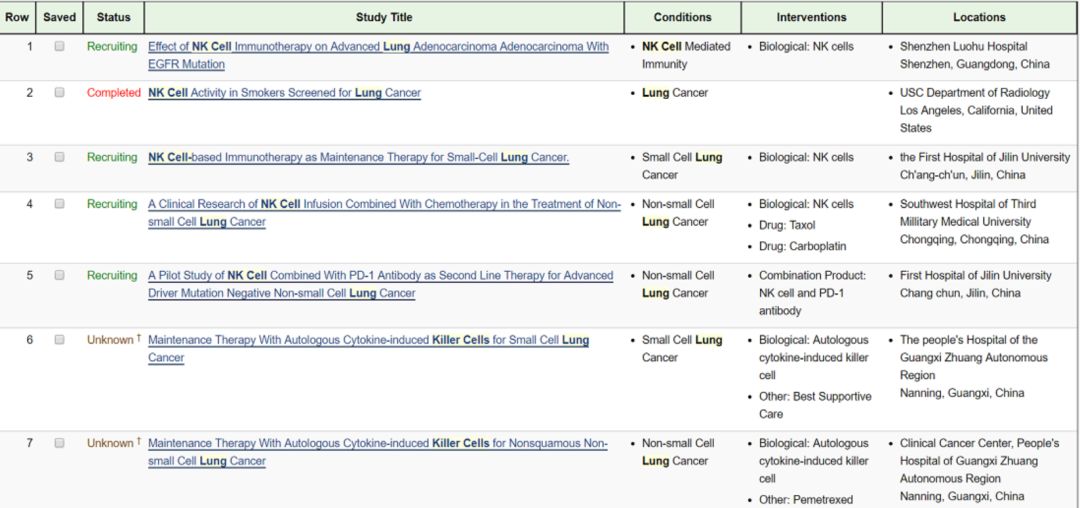Click the Study Title column header

pyautogui.click(x=384, y=17)
